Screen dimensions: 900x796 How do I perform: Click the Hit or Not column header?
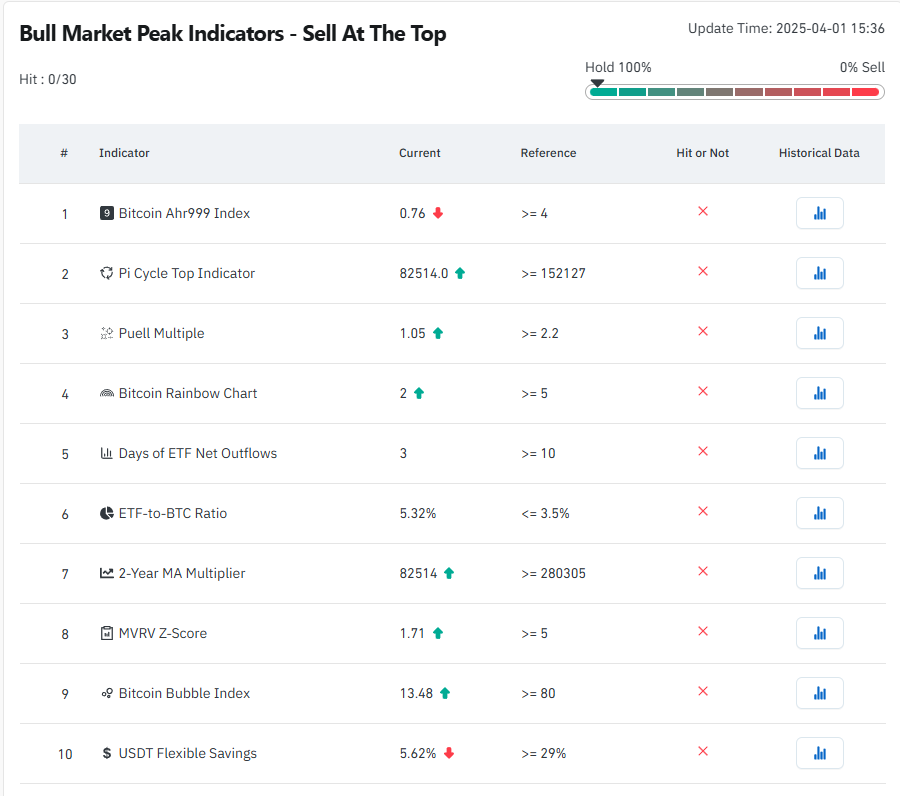(x=703, y=153)
